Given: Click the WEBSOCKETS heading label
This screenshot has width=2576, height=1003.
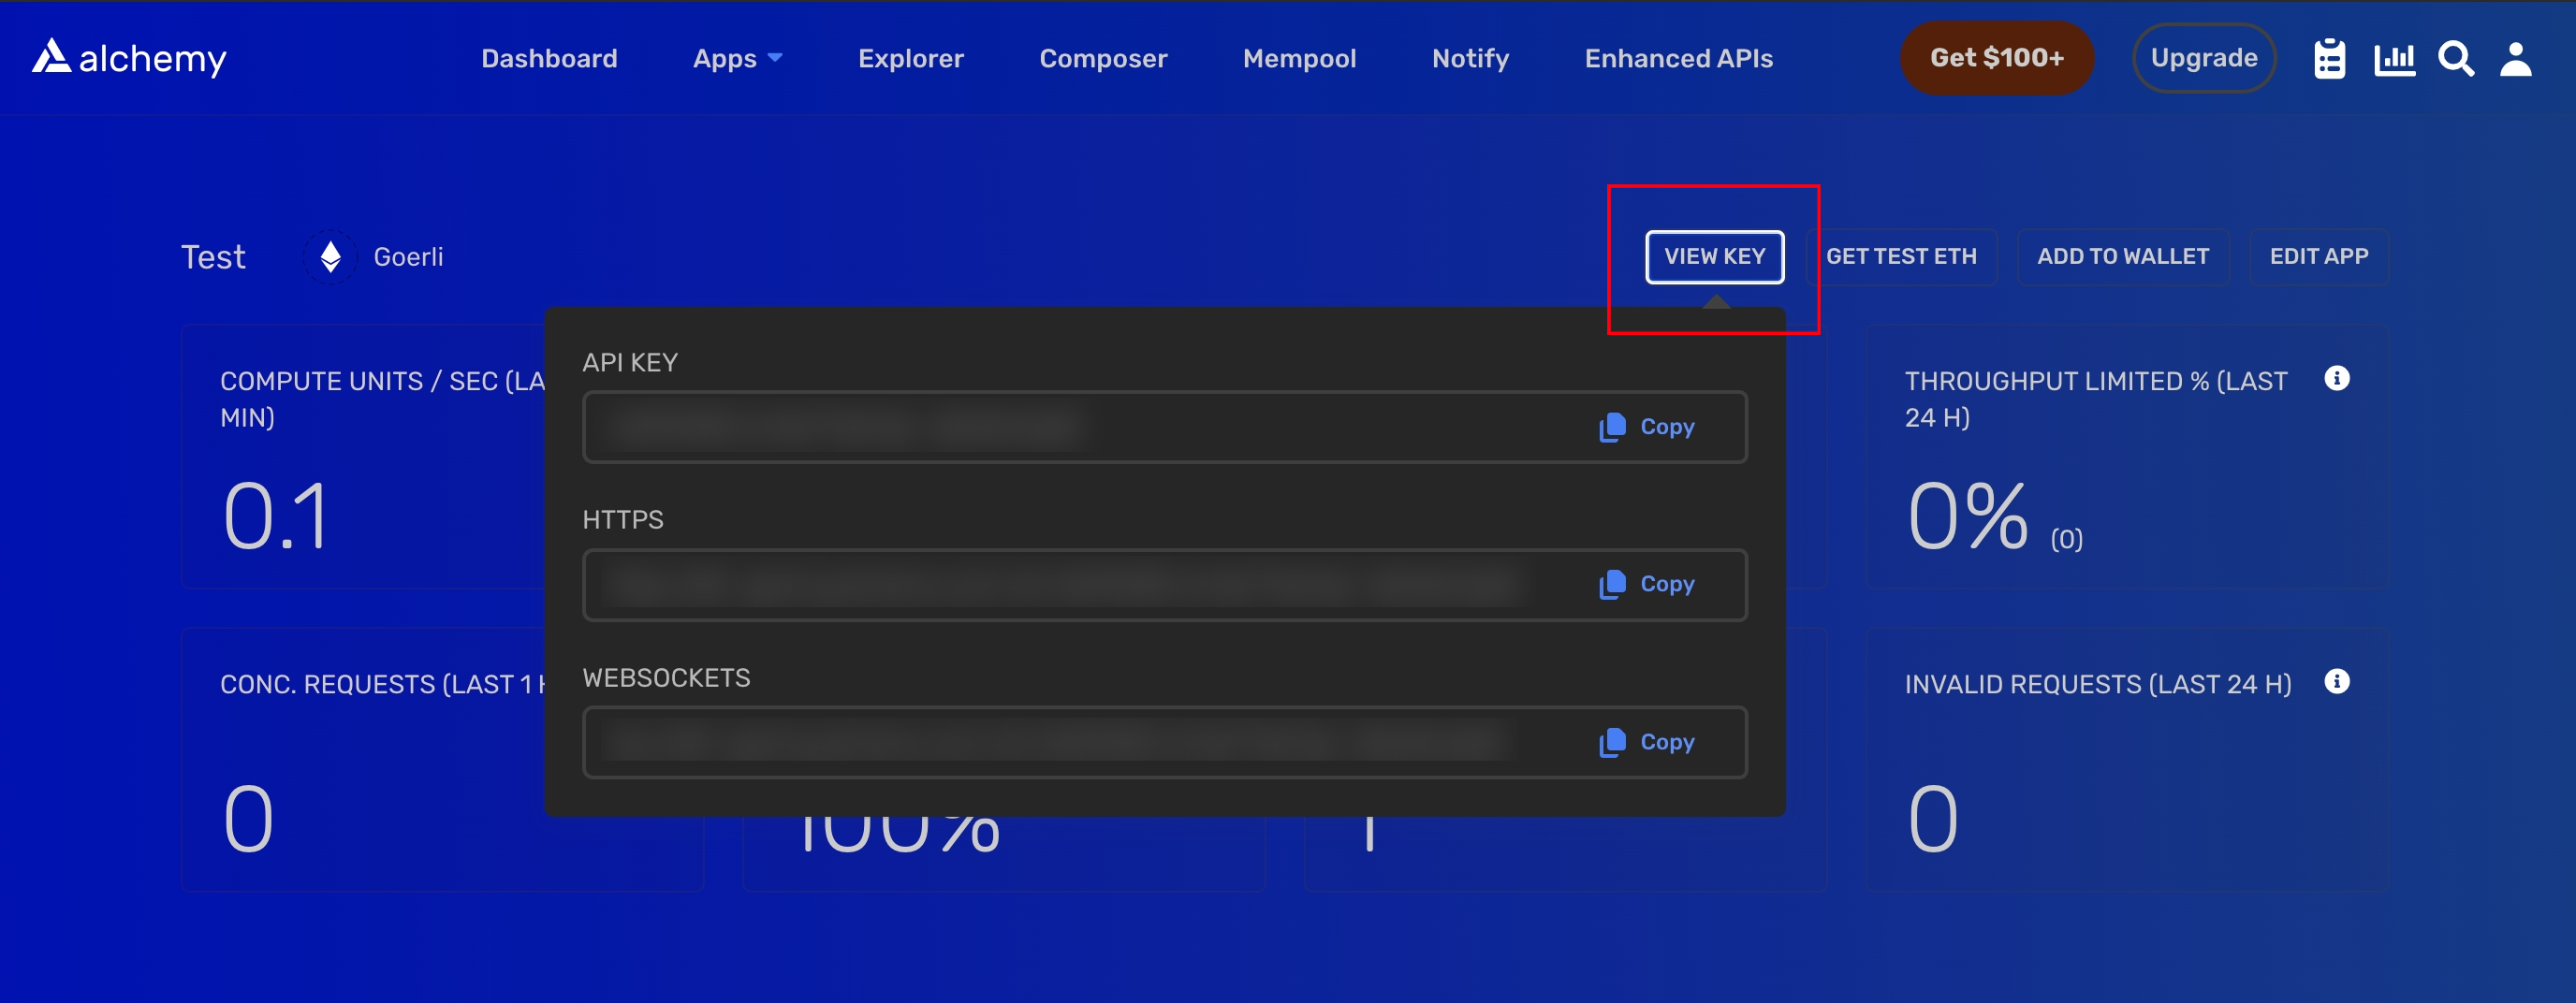Looking at the screenshot, I should coord(666,678).
